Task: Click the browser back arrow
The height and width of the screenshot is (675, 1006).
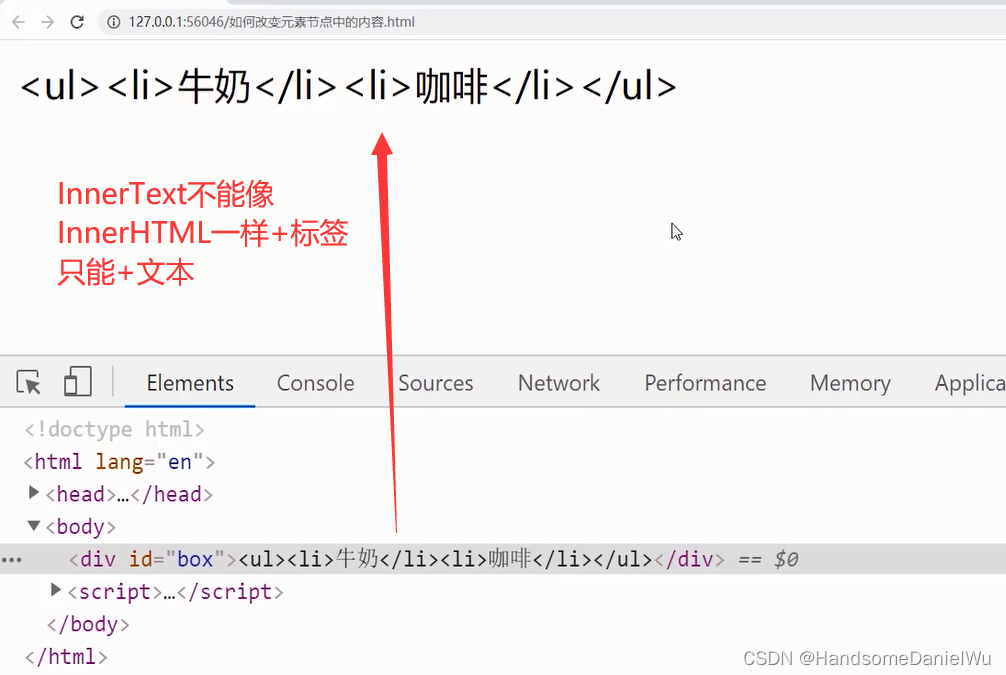Action: pyautogui.click(x=16, y=20)
